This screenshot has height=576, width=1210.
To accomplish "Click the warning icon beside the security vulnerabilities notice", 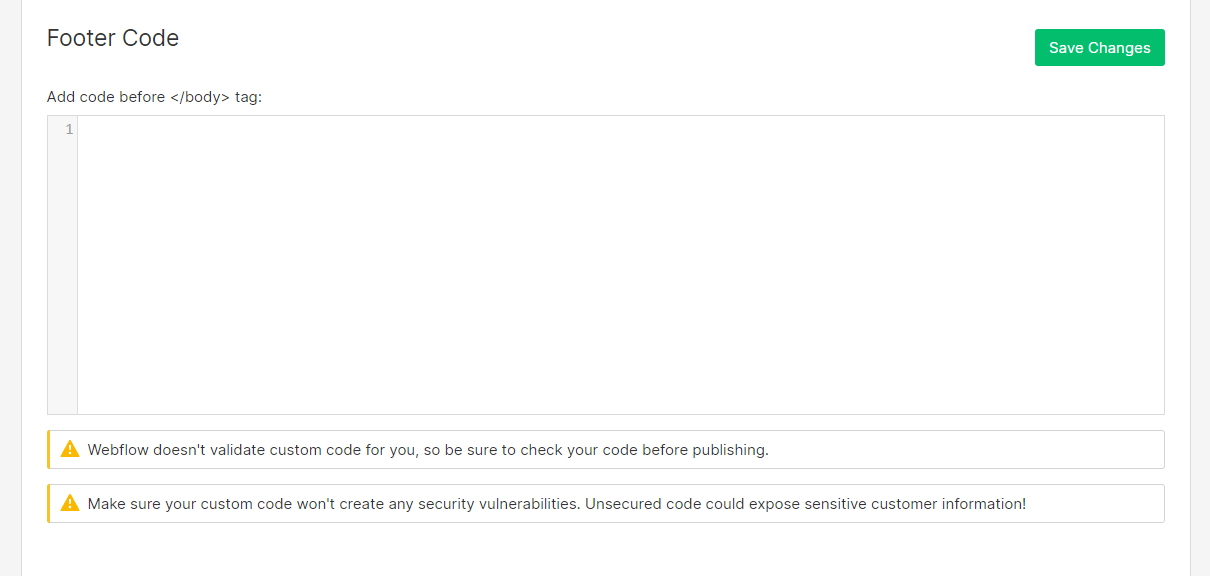I will pyautogui.click(x=70, y=503).
